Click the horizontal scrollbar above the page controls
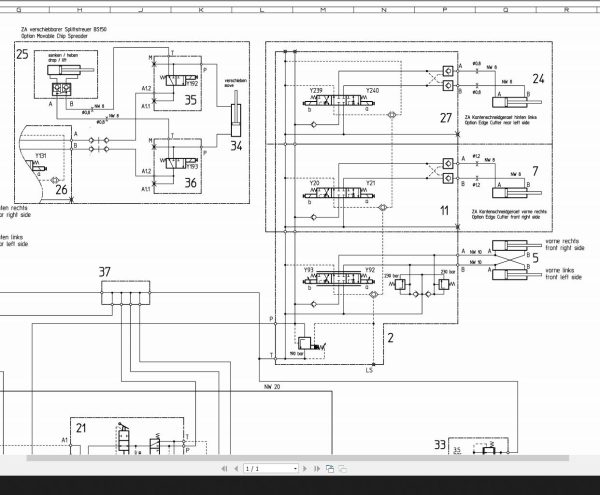 (298, 458)
